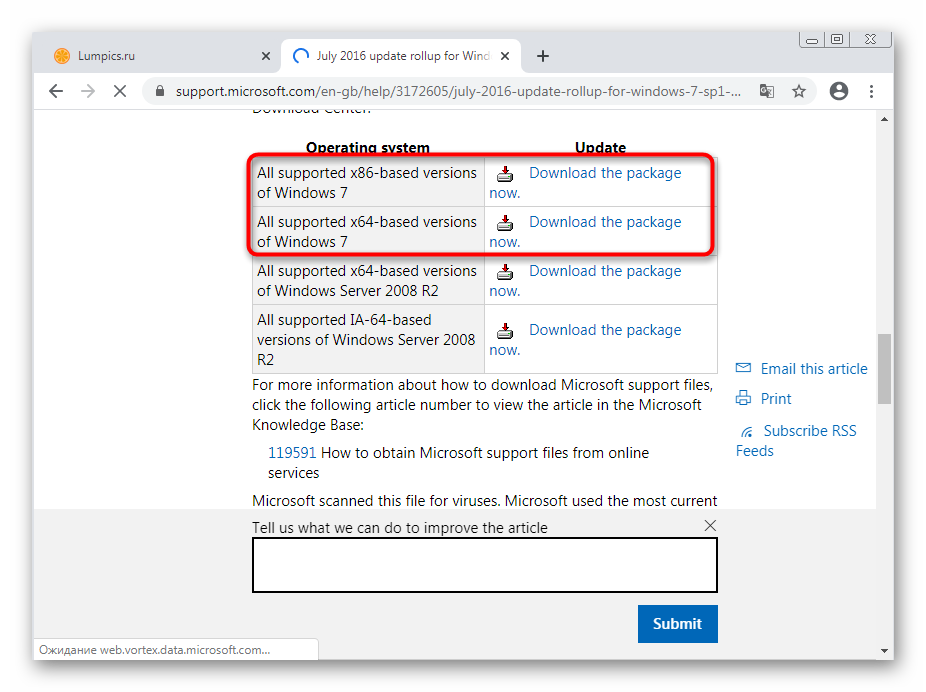Click download icon for x86 Windows 7

504,174
